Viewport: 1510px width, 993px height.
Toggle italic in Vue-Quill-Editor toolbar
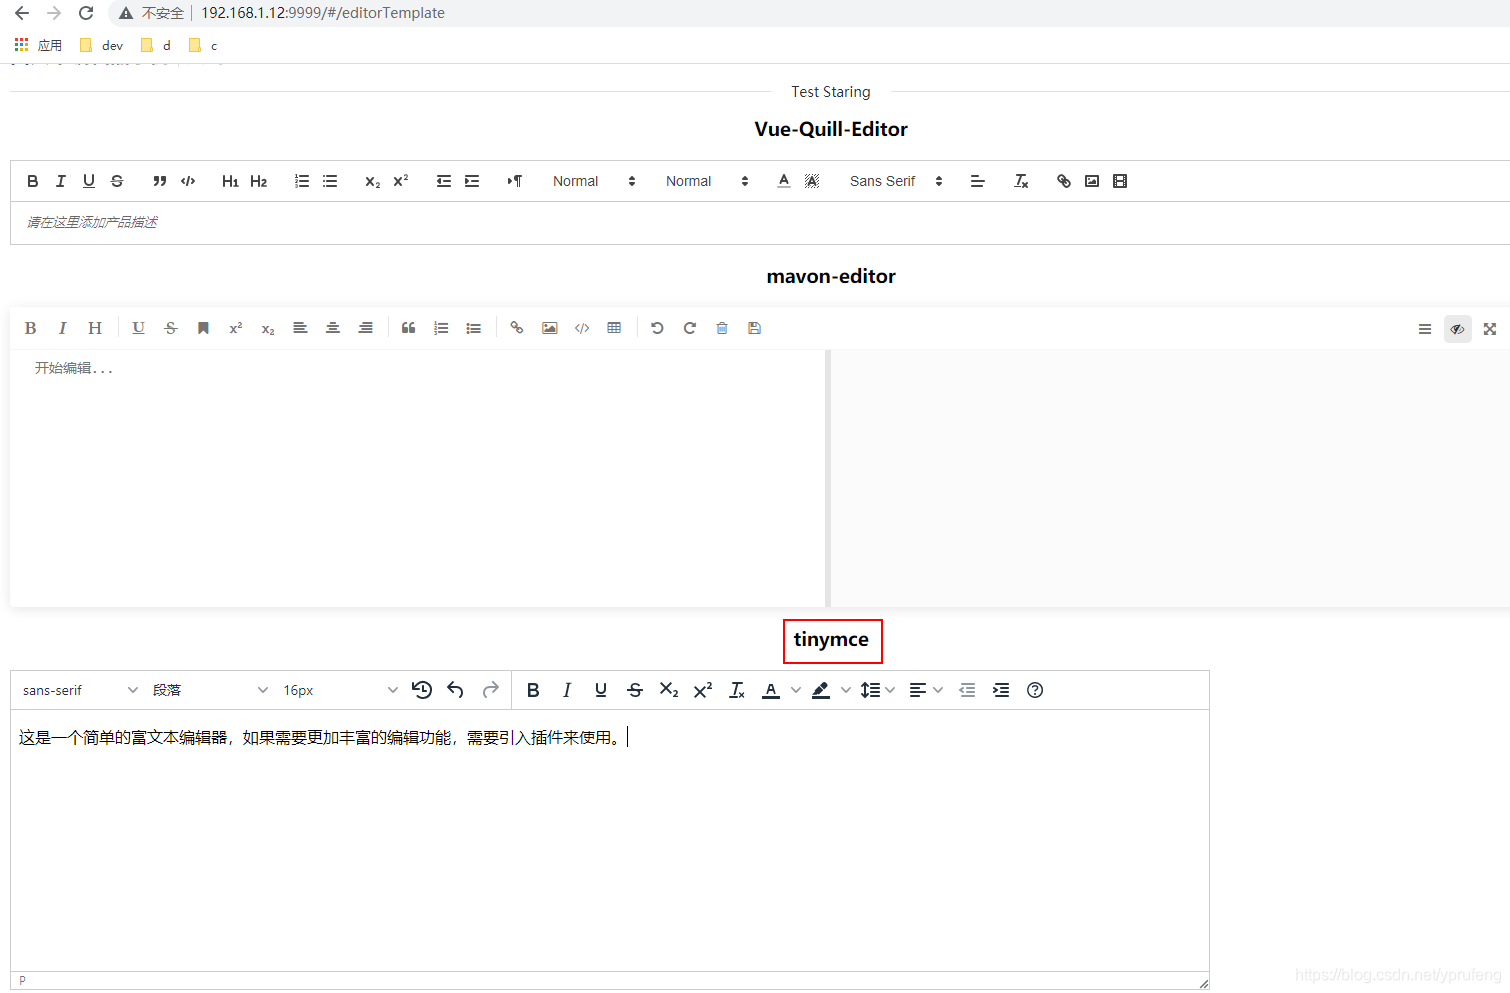[61, 181]
